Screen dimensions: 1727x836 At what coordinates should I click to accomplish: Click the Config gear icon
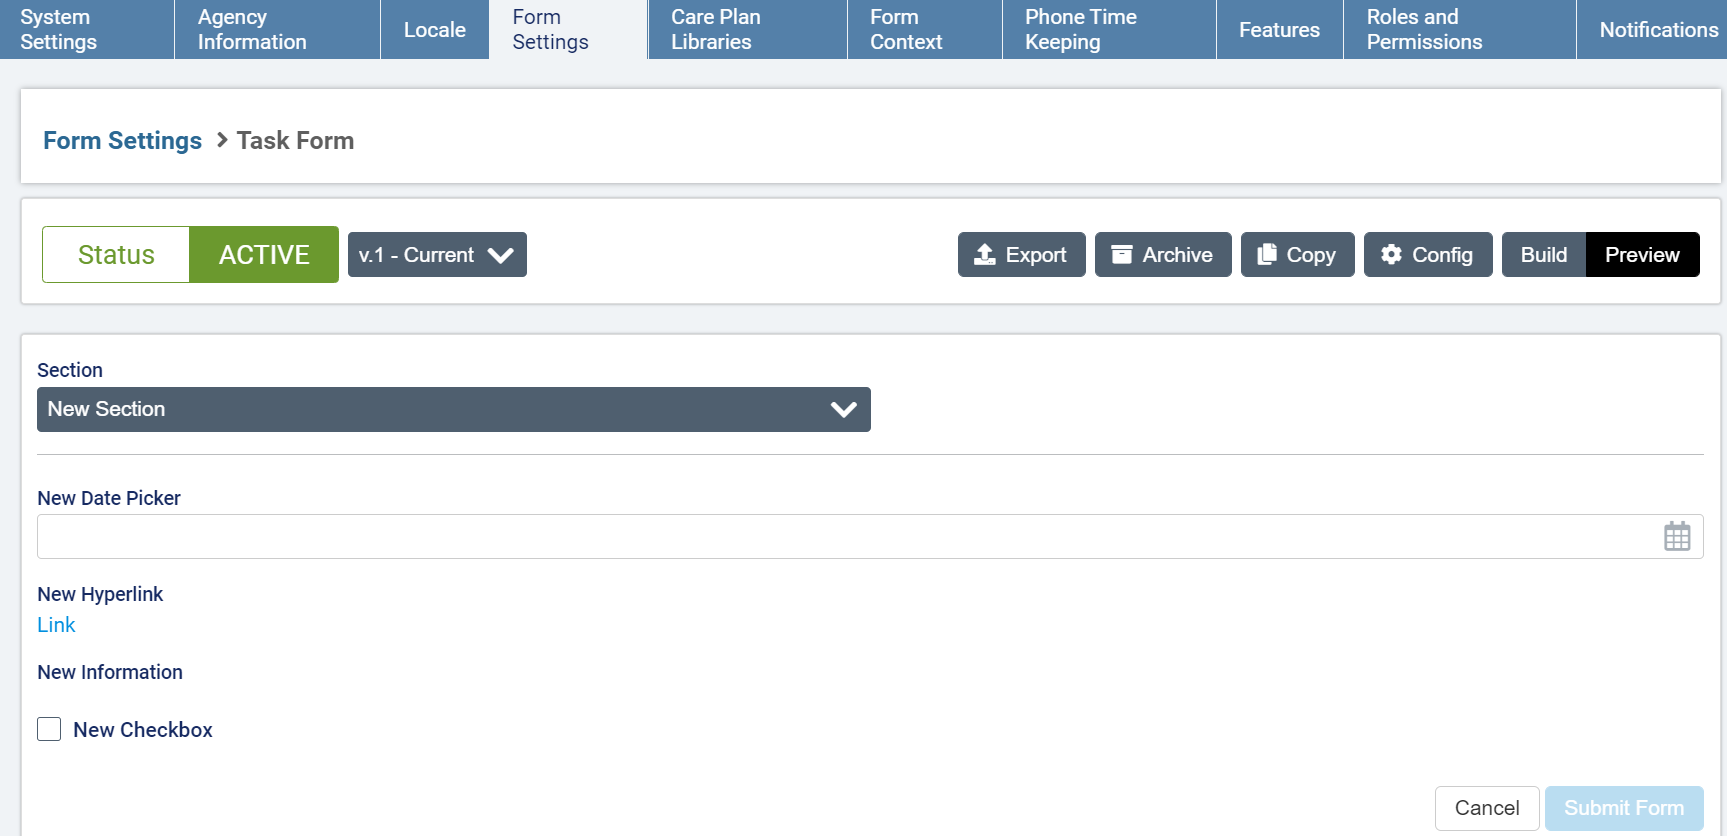1391,255
